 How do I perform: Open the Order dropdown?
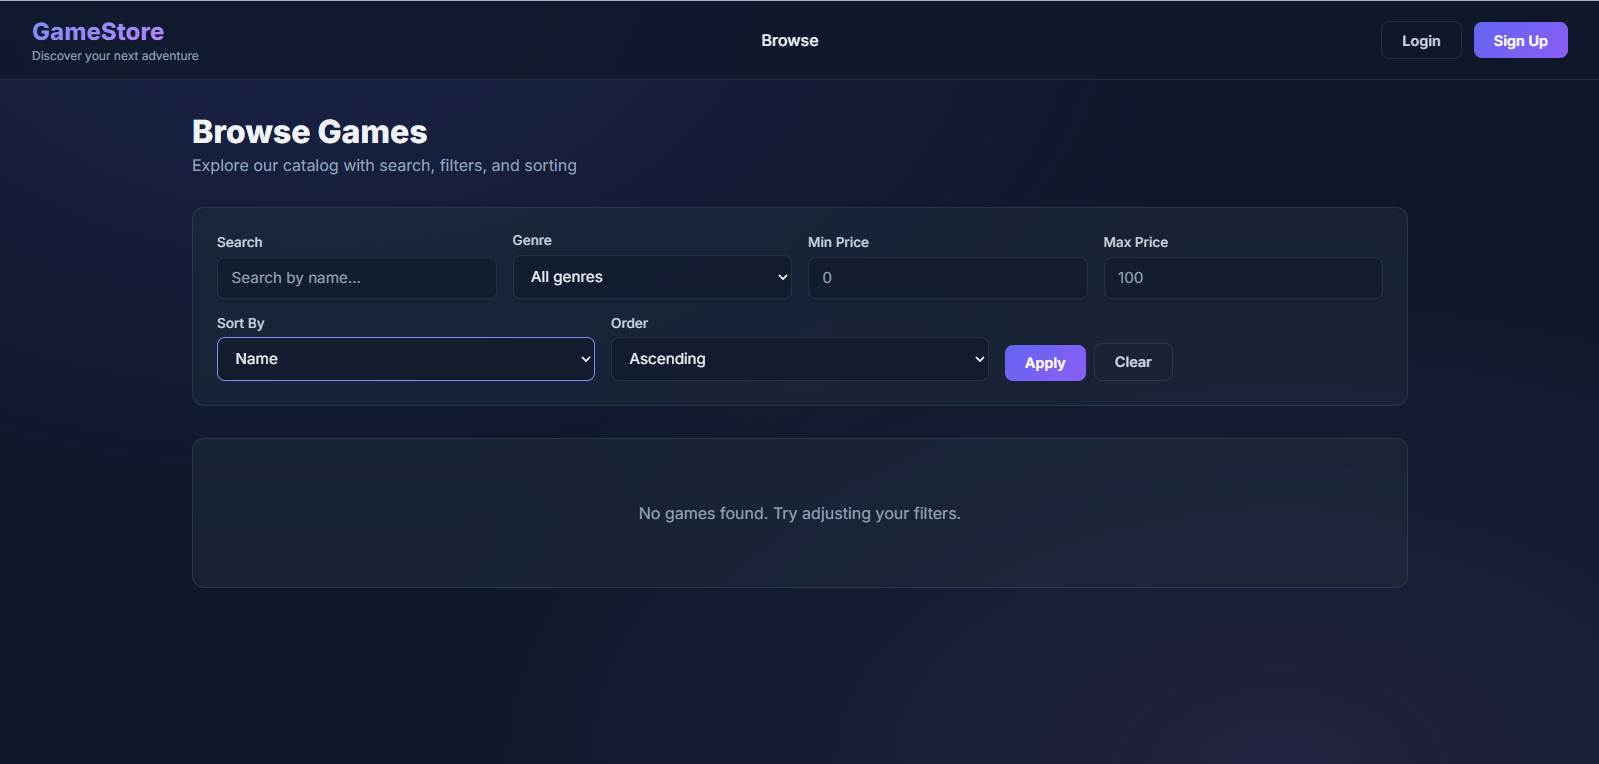[800, 359]
